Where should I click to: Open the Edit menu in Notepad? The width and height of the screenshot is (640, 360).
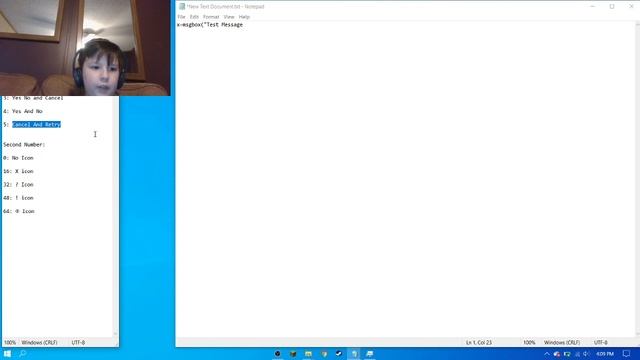coord(194,17)
